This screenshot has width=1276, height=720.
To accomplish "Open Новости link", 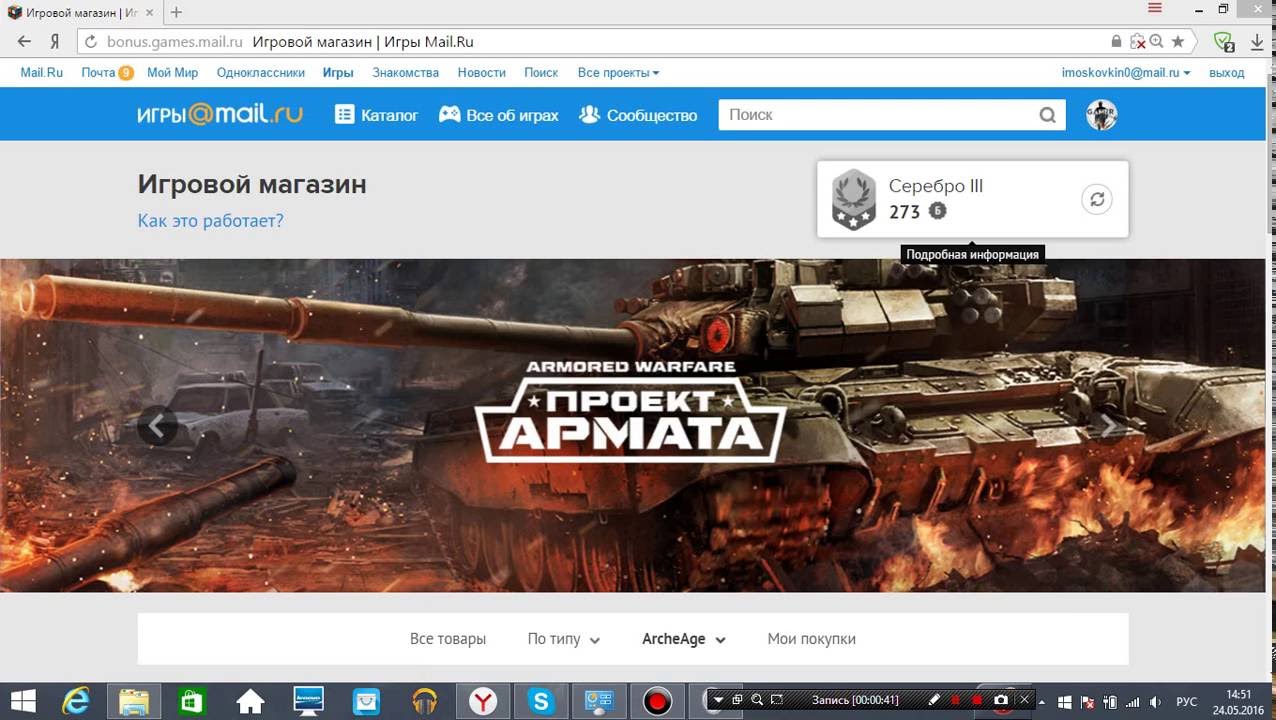I will pos(481,73).
